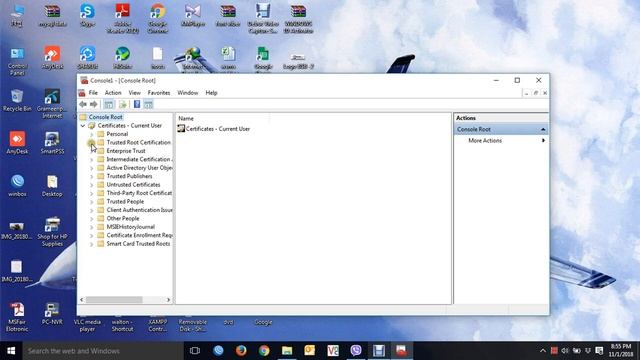Show hidden system tray icons
Screen dimensions: 640x360
click(542, 351)
